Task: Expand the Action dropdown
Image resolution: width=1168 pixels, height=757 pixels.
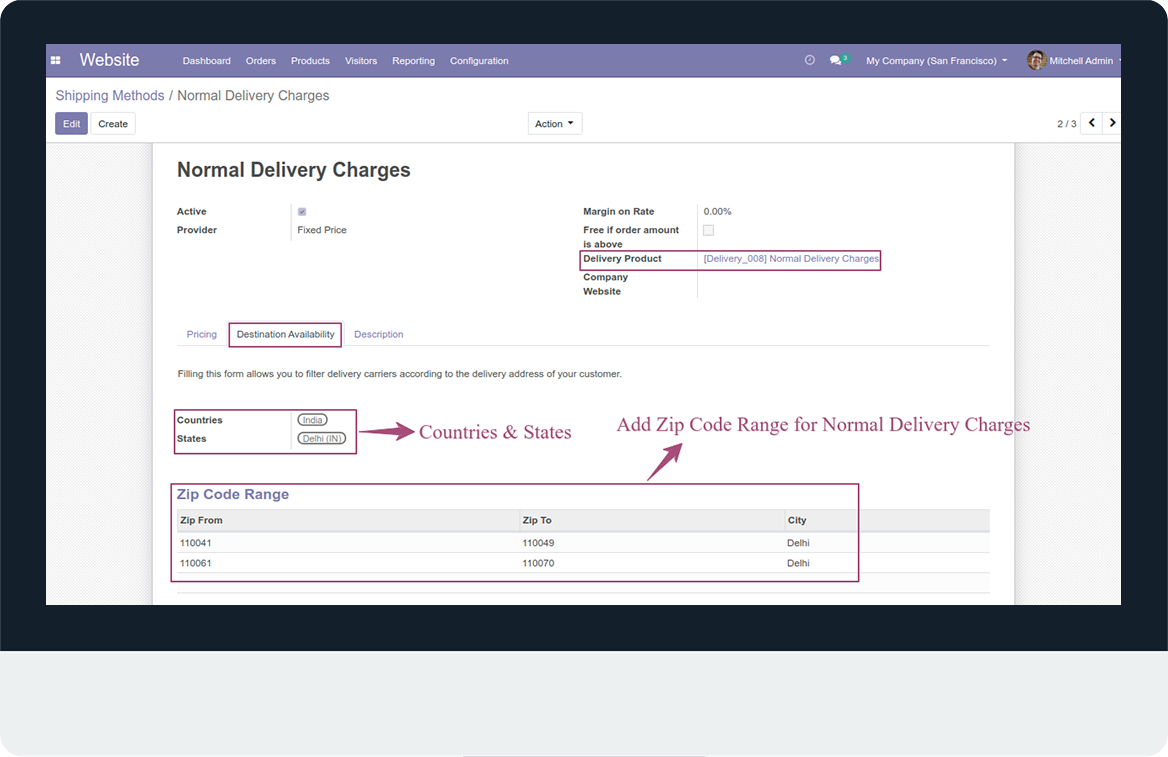Action: [554, 124]
